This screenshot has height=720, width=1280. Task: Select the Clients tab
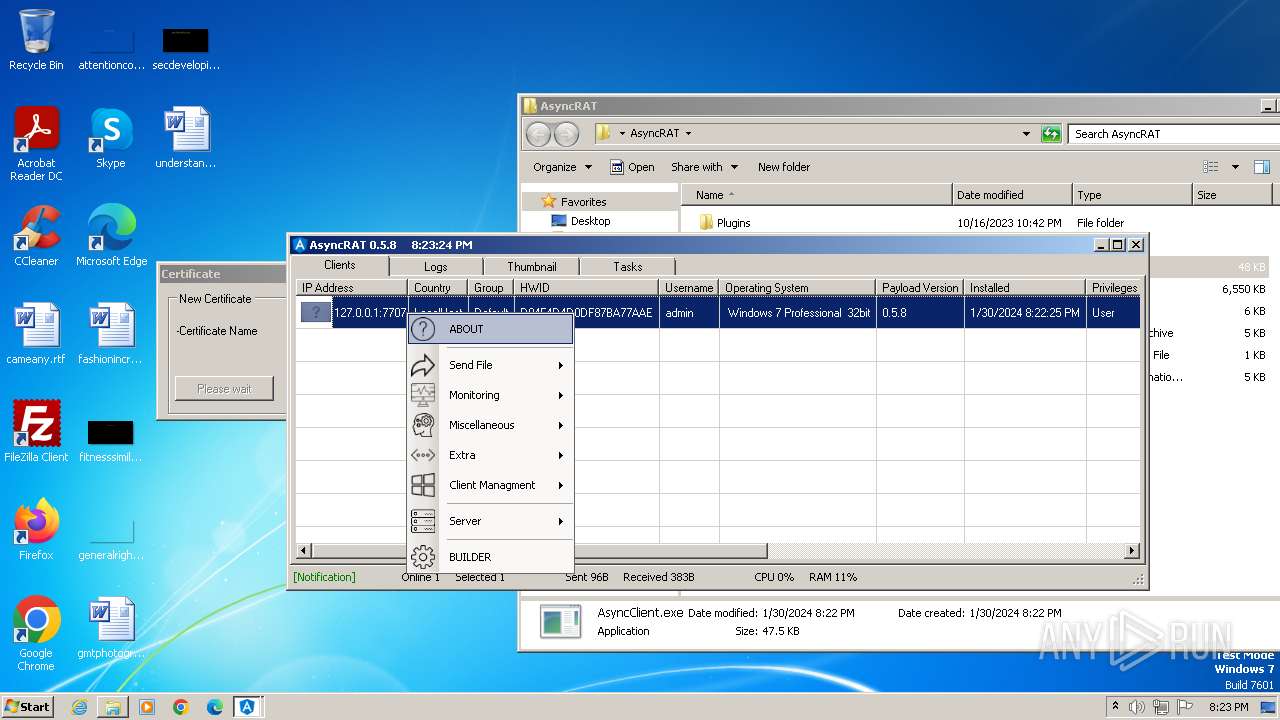[339, 265]
